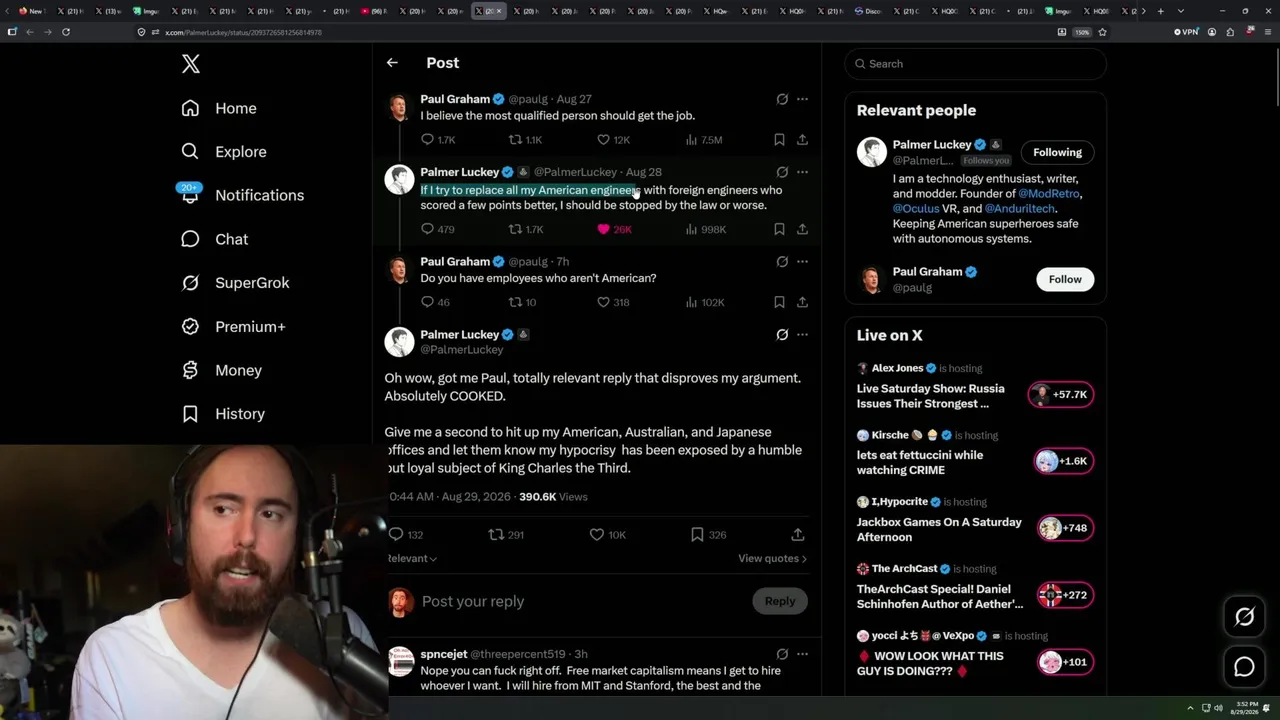Reply to the post with 479 replies
1280x720 pixels.
tap(438, 229)
